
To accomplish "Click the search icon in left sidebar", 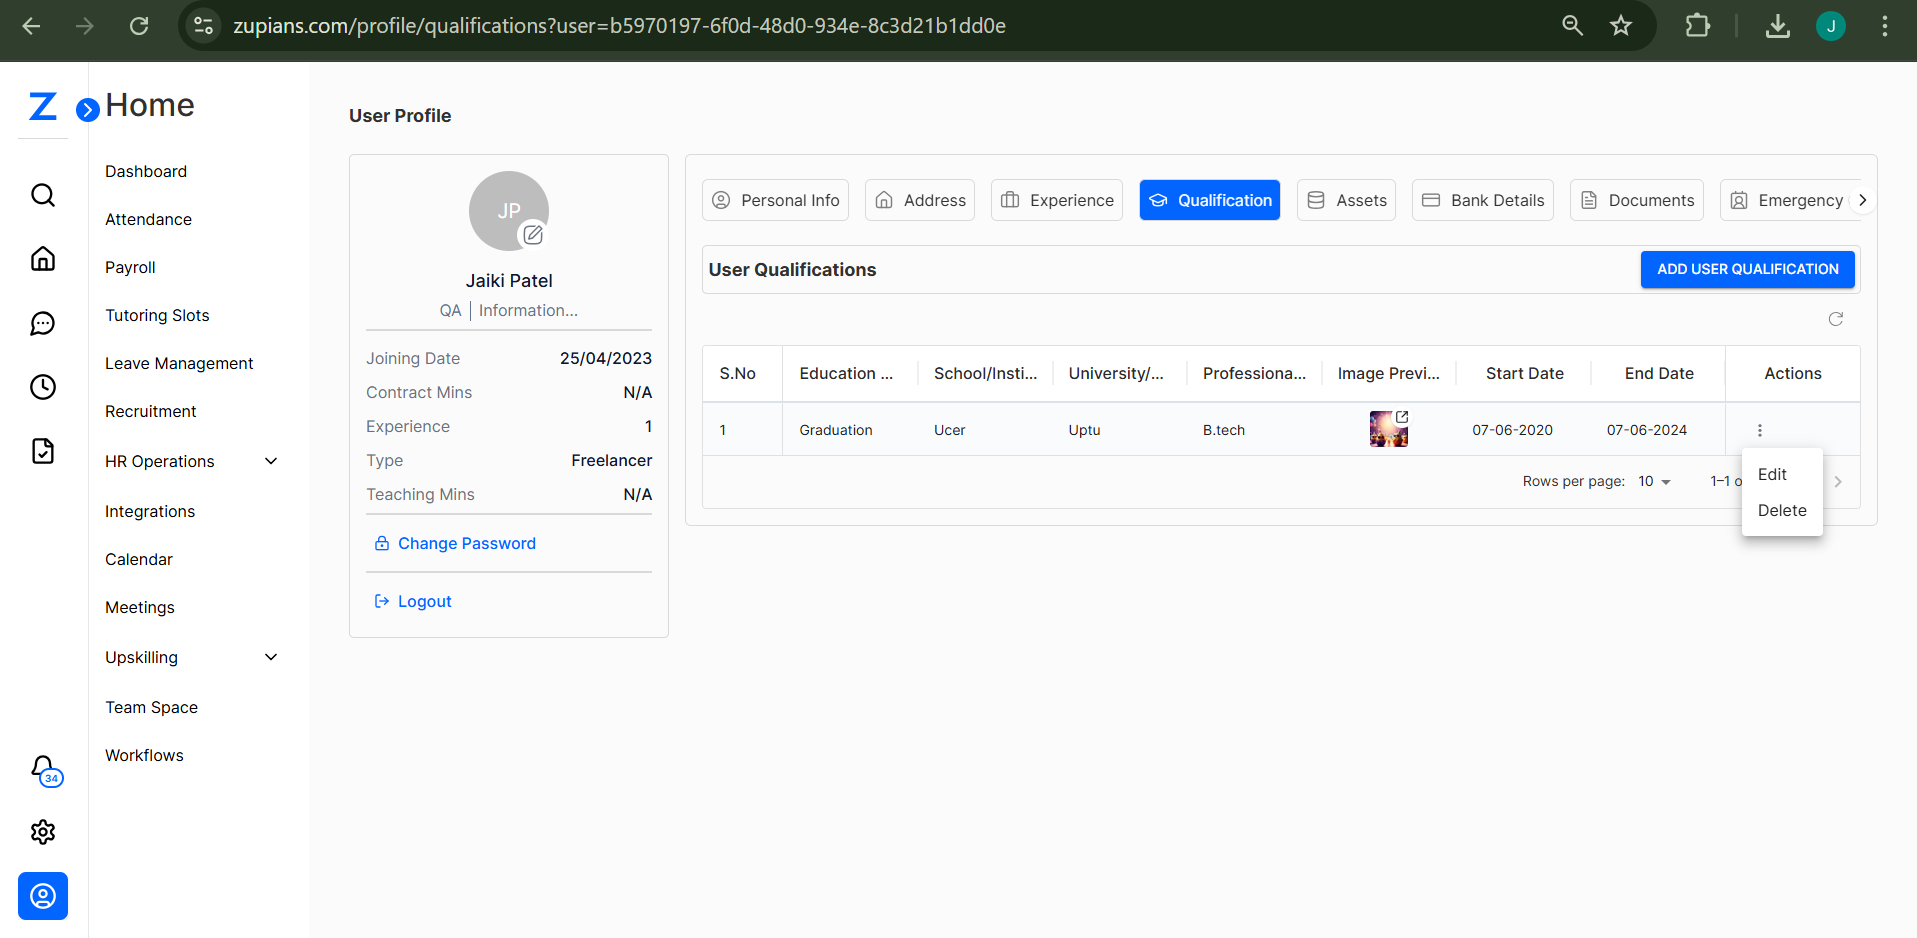I will (x=43, y=195).
